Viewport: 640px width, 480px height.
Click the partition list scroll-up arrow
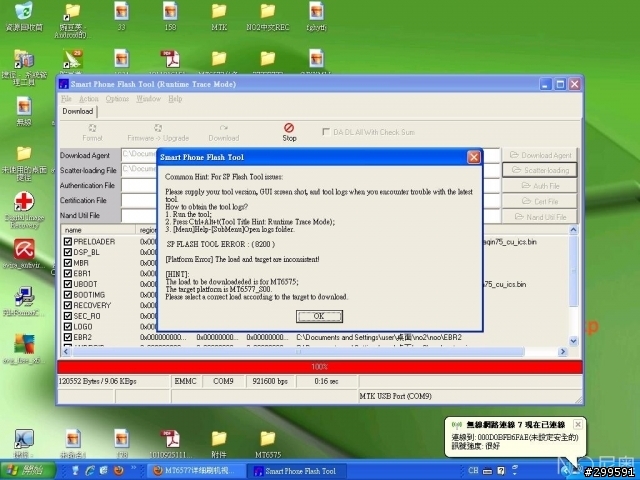tap(573, 230)
